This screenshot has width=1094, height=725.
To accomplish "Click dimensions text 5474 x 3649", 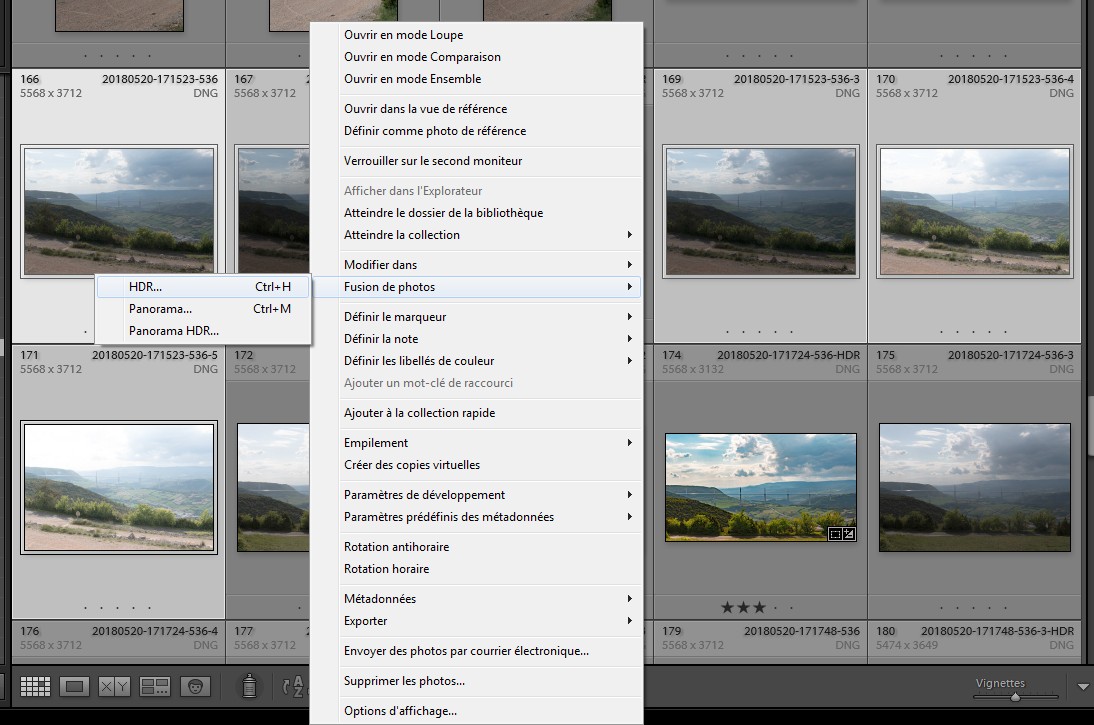I will [906, 645].
